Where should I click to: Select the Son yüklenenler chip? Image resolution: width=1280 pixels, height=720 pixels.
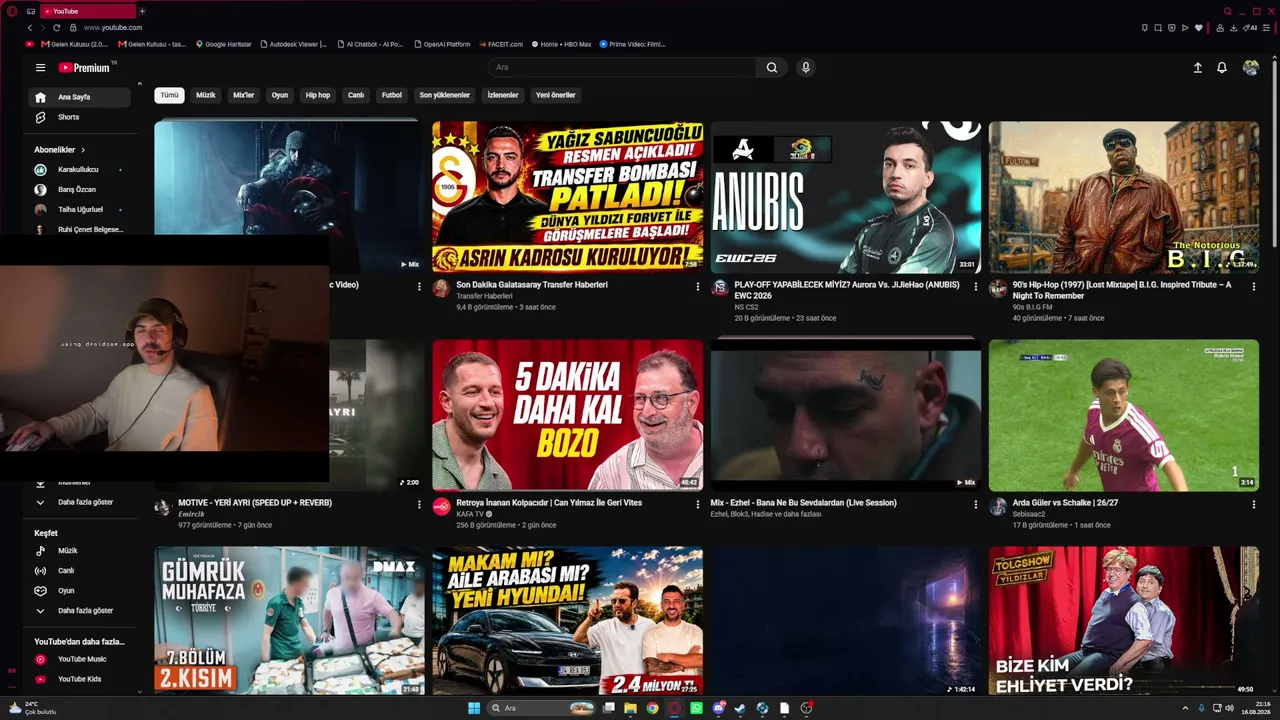point(445,95)
